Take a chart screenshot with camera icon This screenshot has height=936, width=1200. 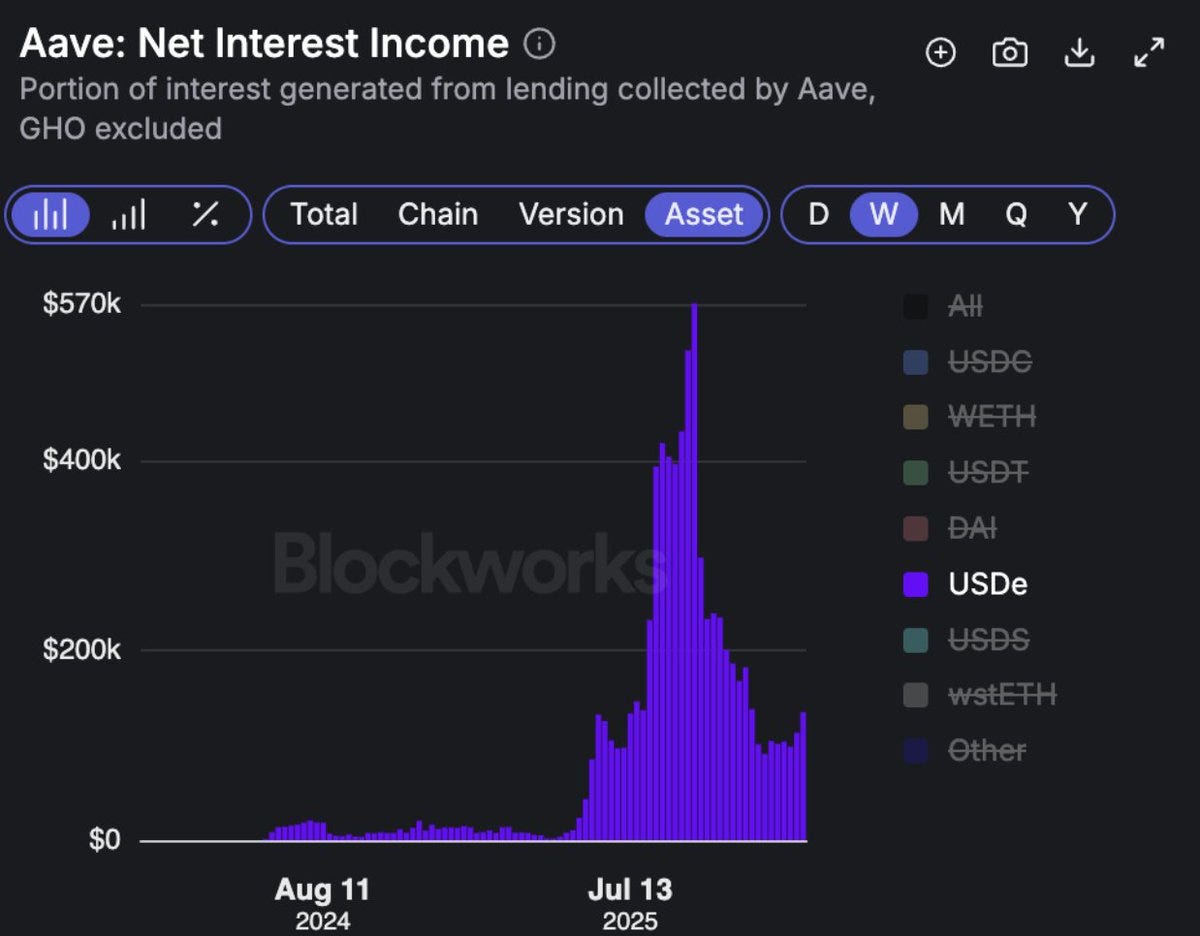[1010, 53]
